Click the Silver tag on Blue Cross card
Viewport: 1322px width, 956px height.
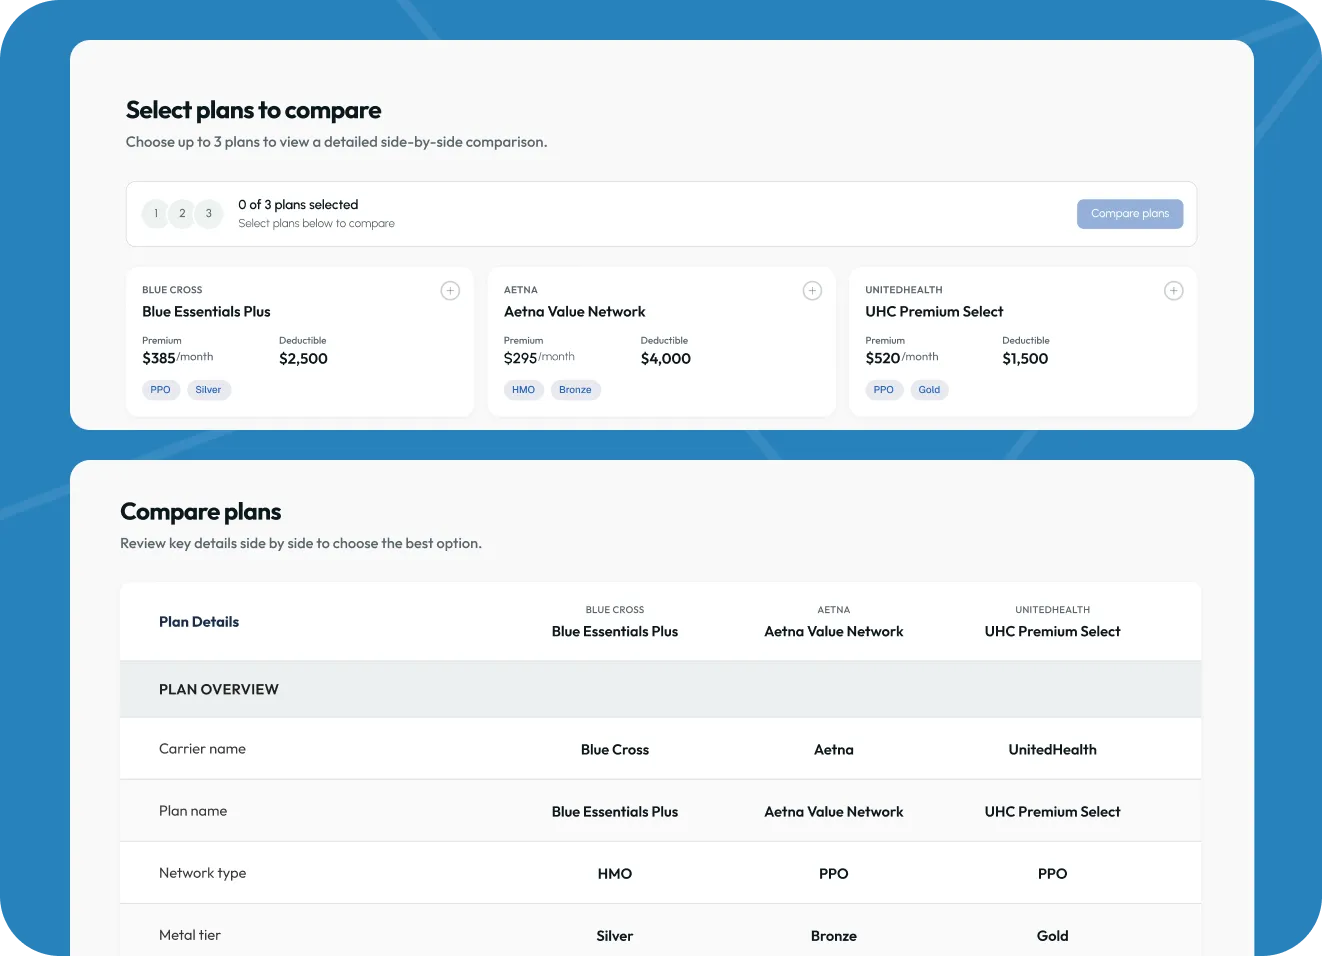(x=208, y=390)
